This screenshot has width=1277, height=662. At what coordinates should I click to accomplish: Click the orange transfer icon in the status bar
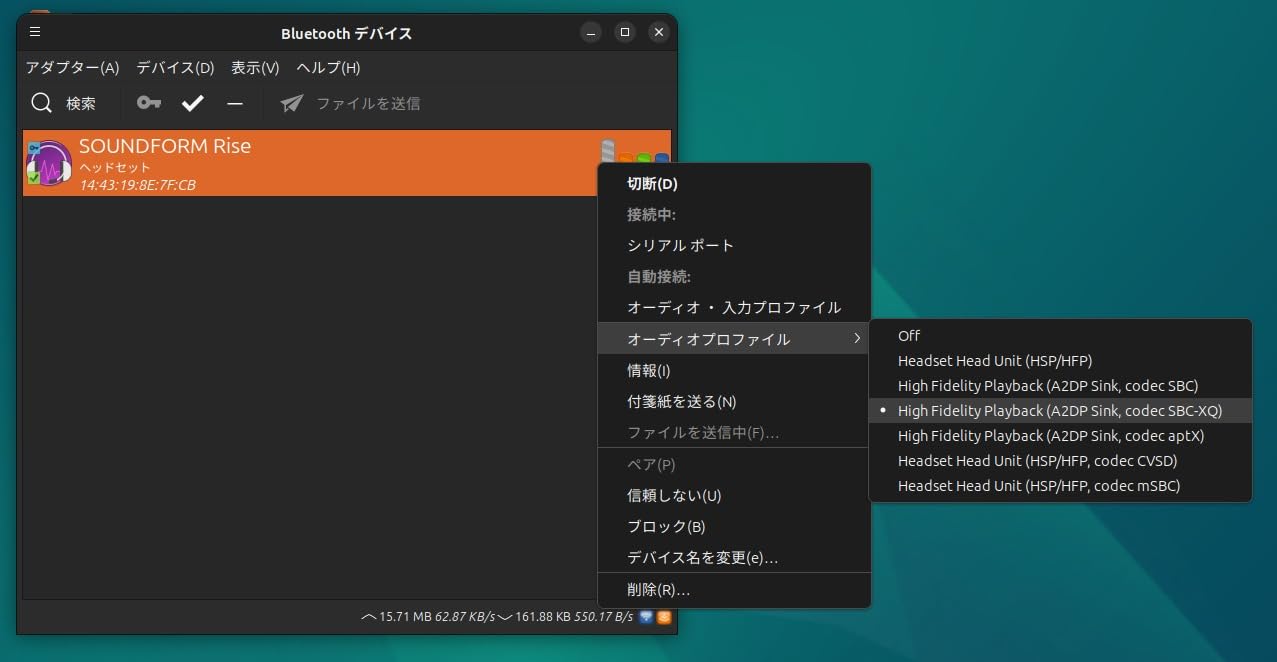click(664, 617)
